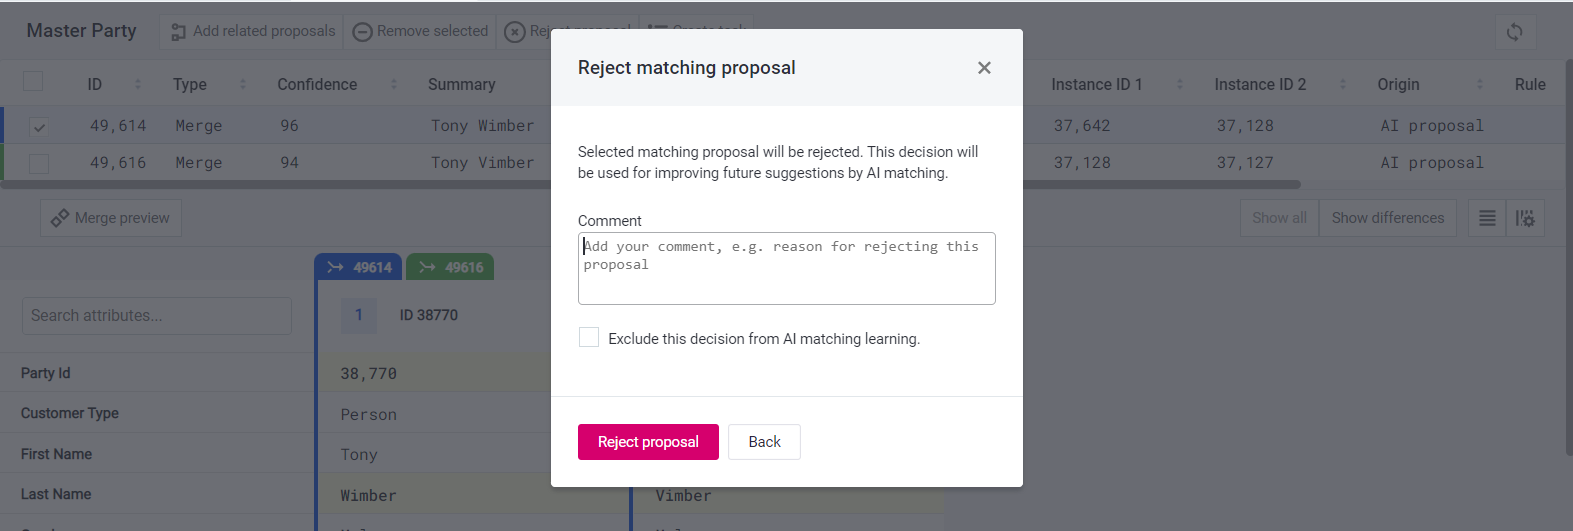The image size is (1573, 531).
Task: Sort by the ID column arrows
Action: pyautogui.click(x=138, y=84)
